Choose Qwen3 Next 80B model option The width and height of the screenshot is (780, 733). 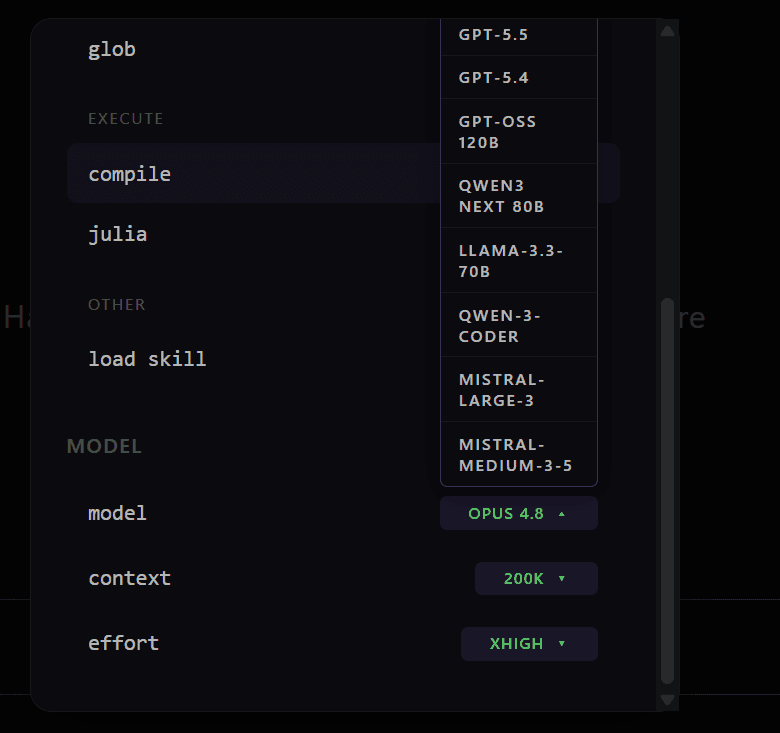click(x=519, y=196)
